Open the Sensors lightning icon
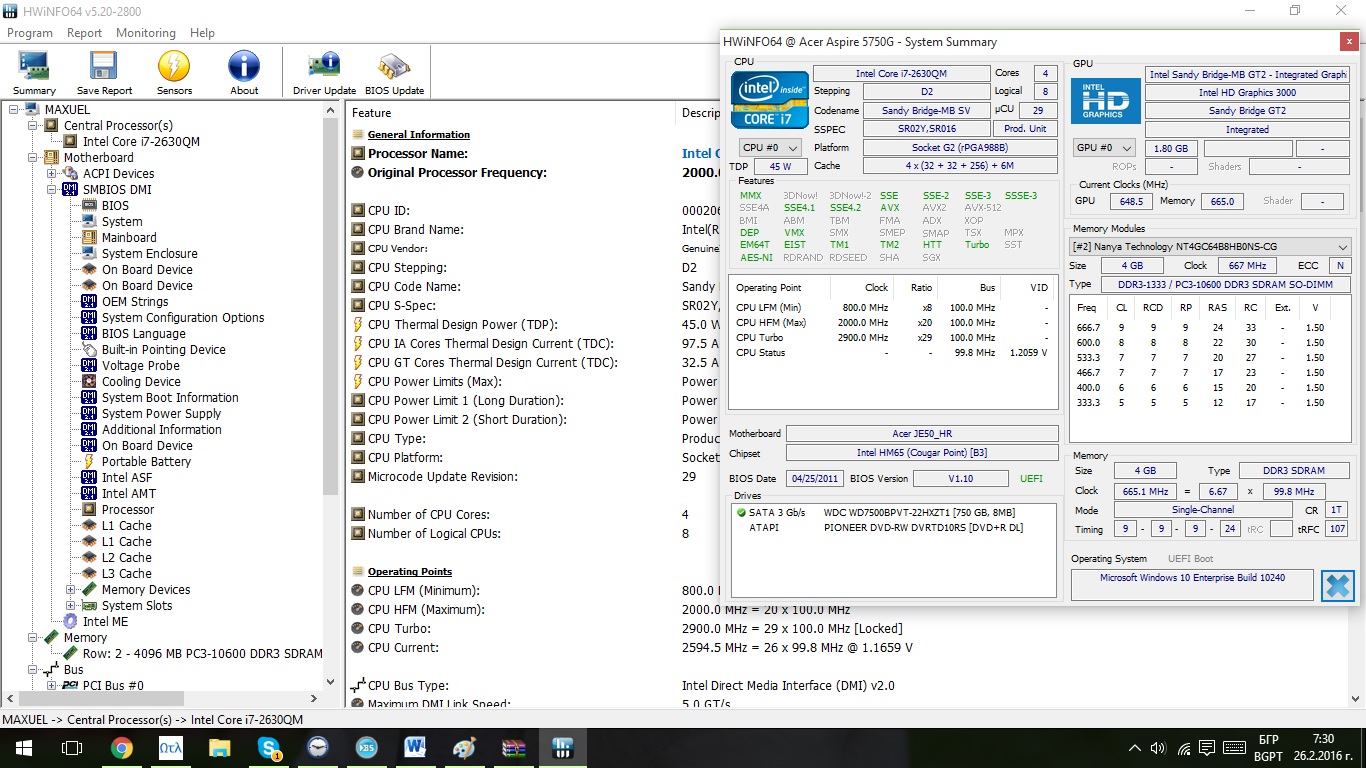1366x768 pixels. tap(174, 73)
